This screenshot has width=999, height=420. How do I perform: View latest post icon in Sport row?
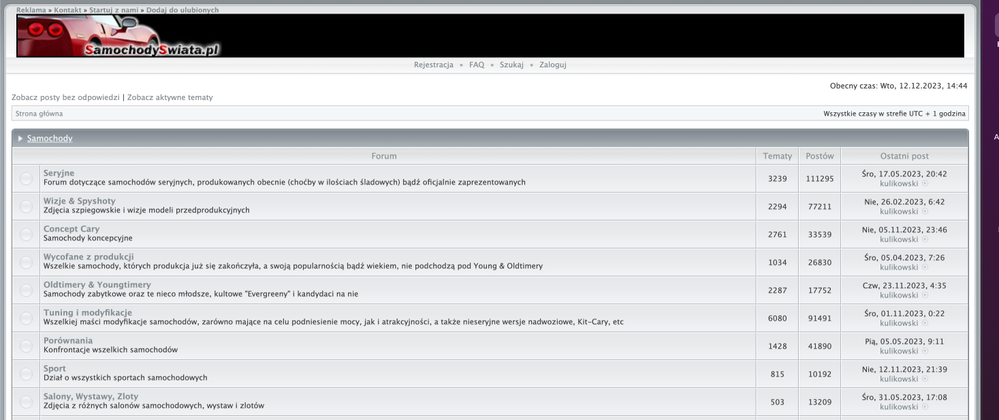[925, 380]
